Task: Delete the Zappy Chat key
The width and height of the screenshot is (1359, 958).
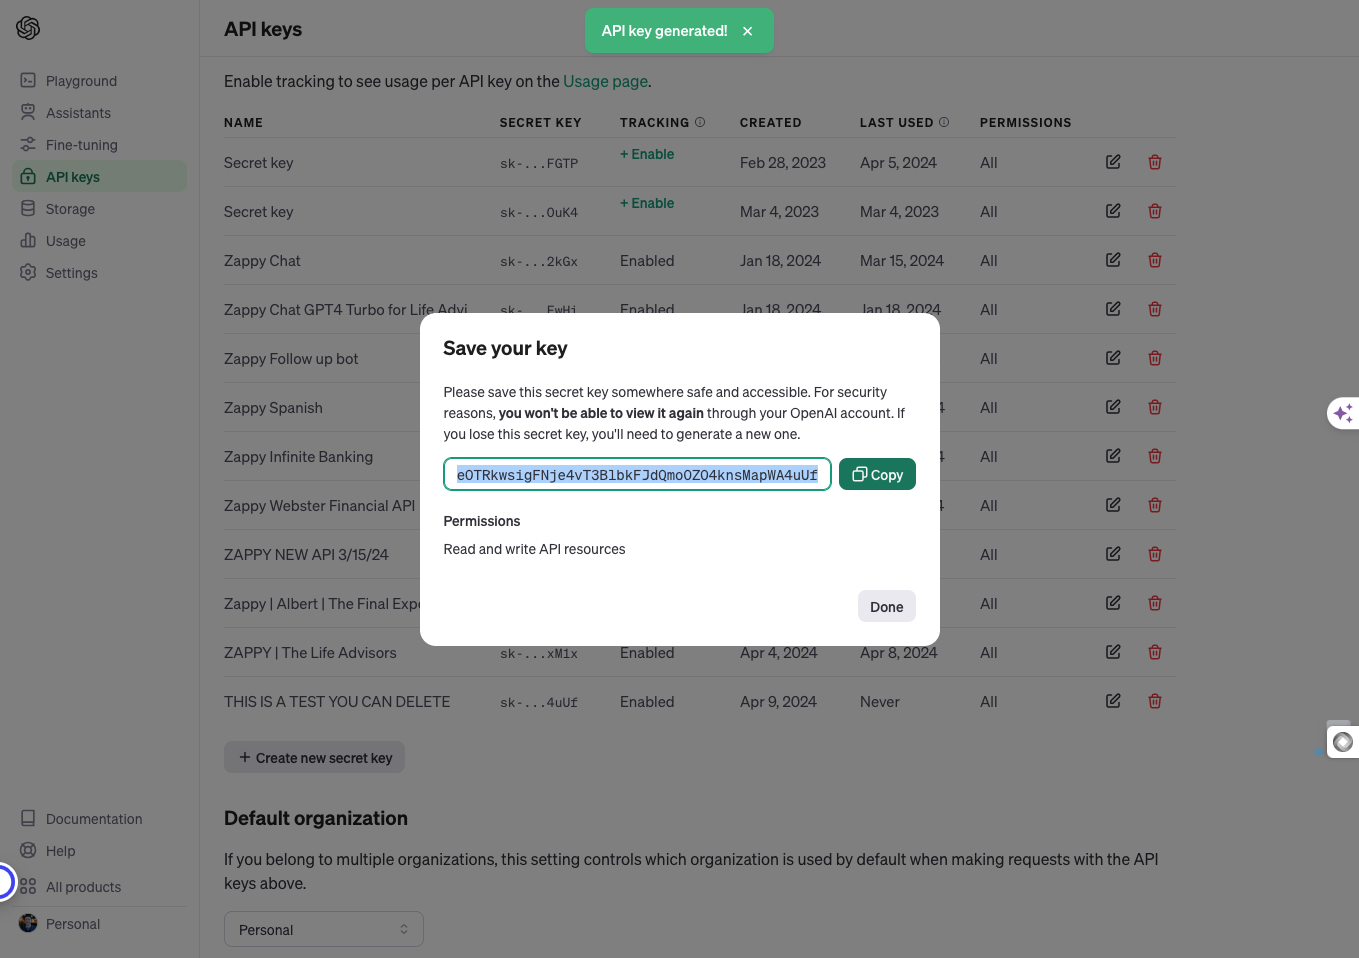Action: pos(1155,260)
